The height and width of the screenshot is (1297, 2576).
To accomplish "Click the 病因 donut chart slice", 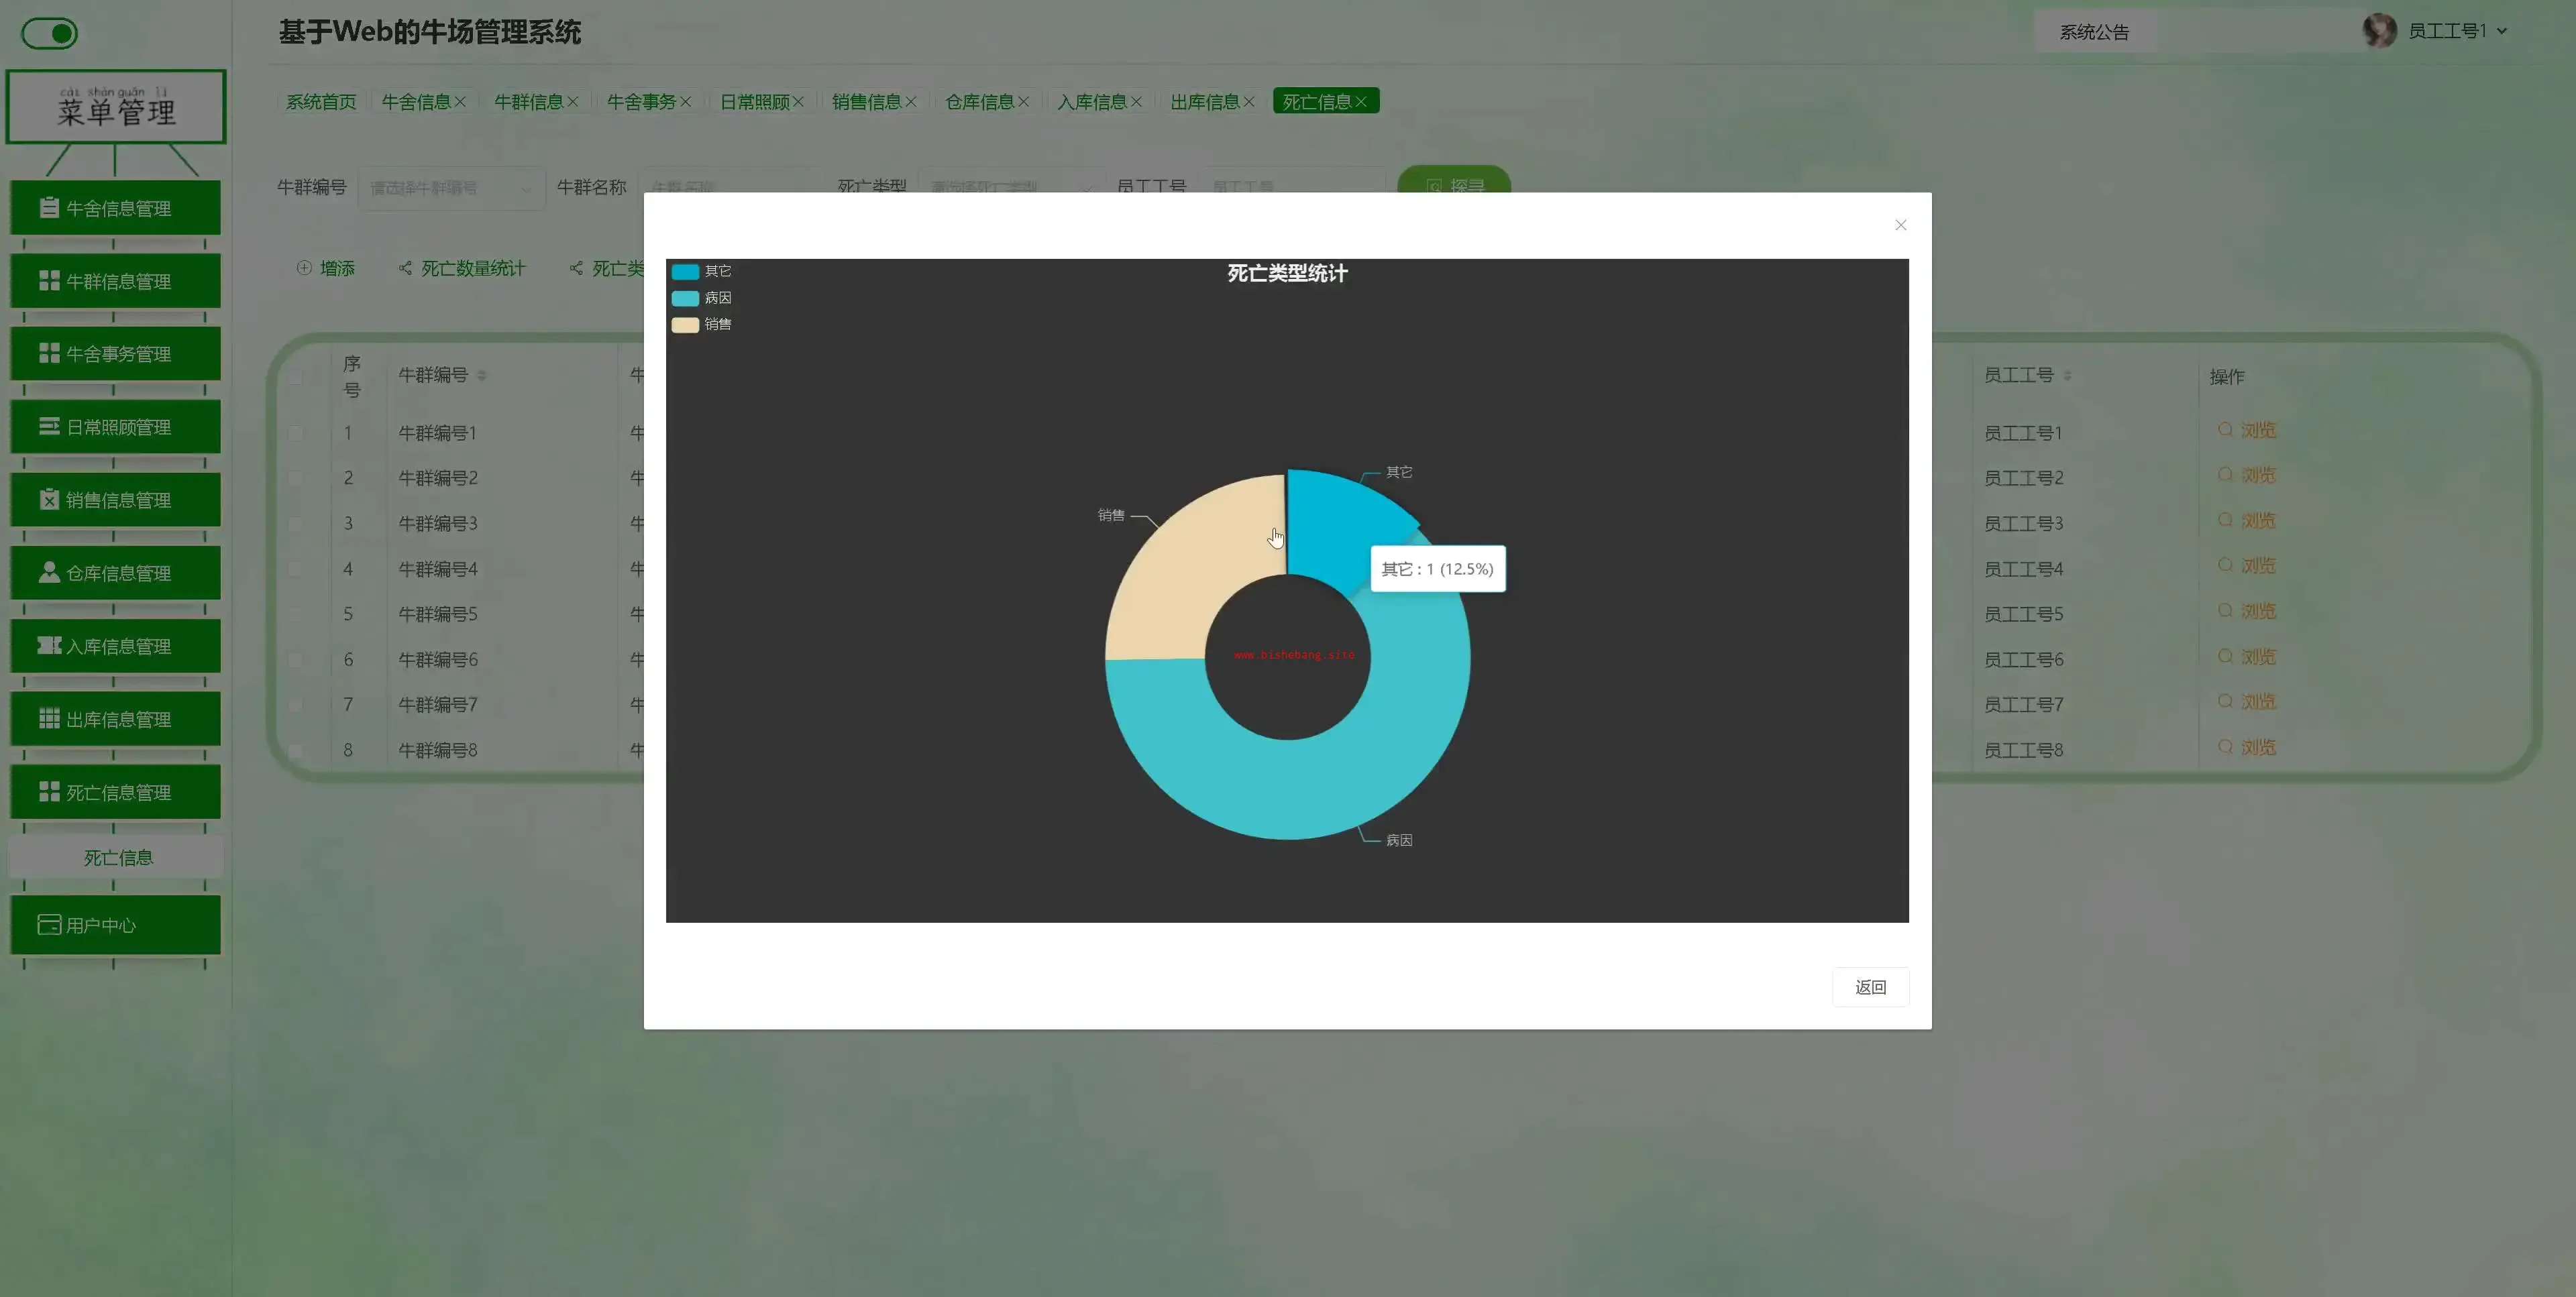I will [1290, 790].
